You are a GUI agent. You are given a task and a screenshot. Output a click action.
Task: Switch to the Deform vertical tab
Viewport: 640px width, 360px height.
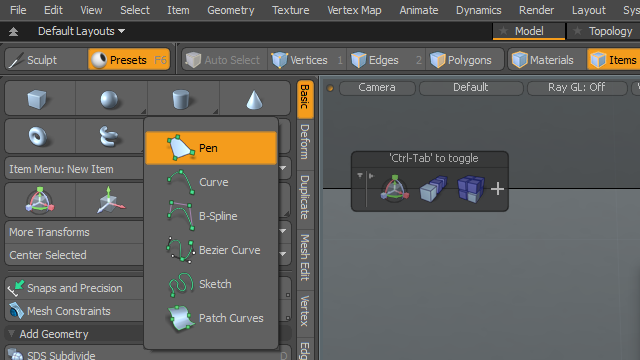pyautogui.click(x=305, y=142)
